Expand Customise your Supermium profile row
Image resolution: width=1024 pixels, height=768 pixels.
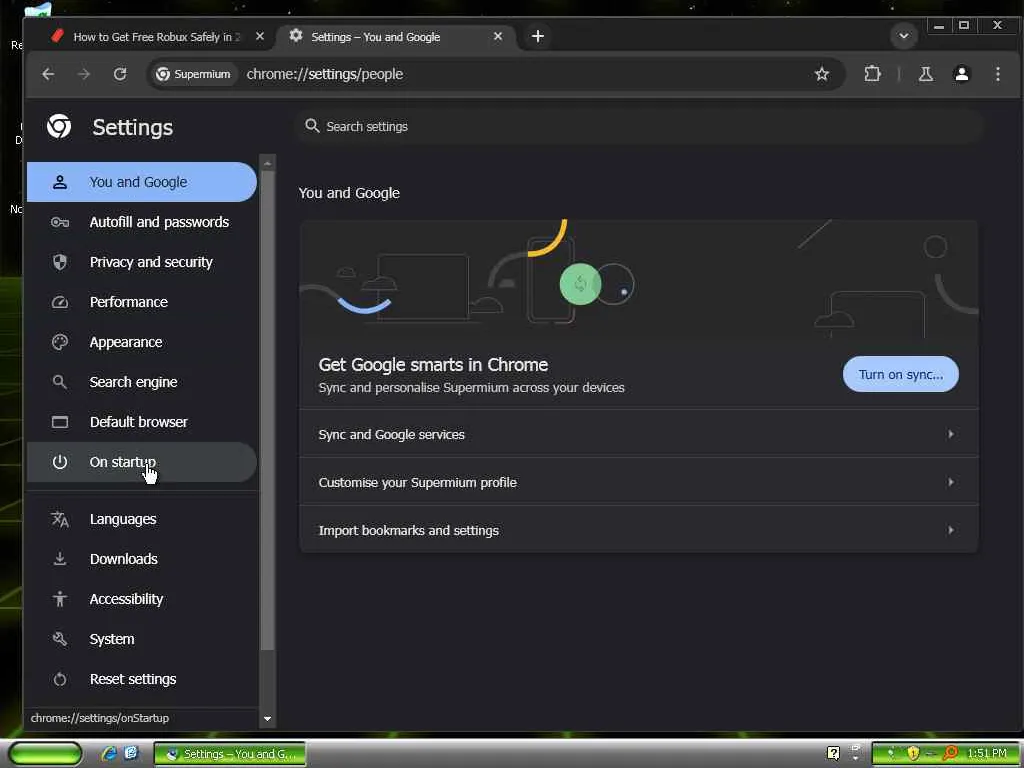coord(638,482)
